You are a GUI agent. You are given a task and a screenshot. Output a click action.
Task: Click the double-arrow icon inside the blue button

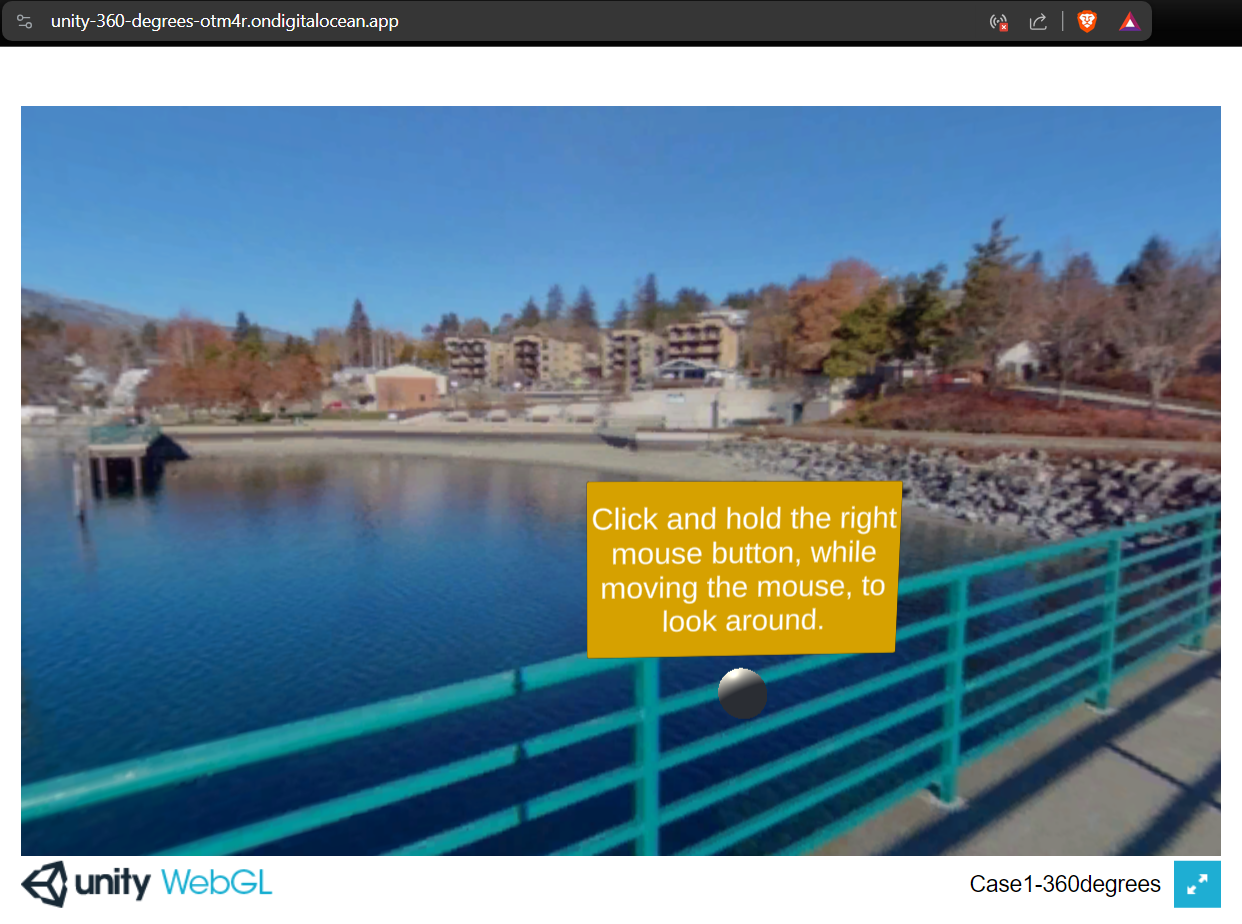1197,884
